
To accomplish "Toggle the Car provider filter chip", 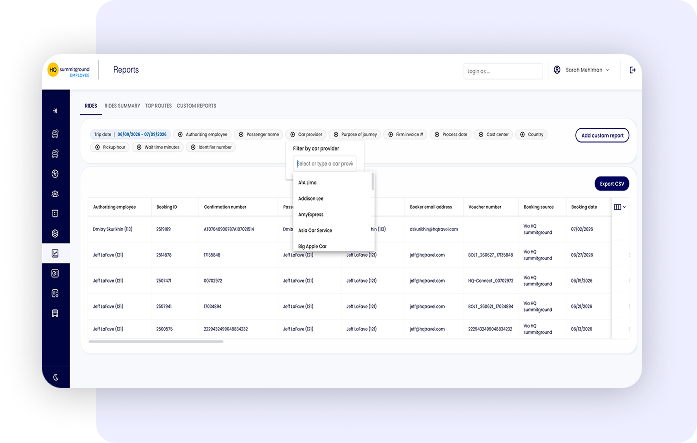I will 306,134.
